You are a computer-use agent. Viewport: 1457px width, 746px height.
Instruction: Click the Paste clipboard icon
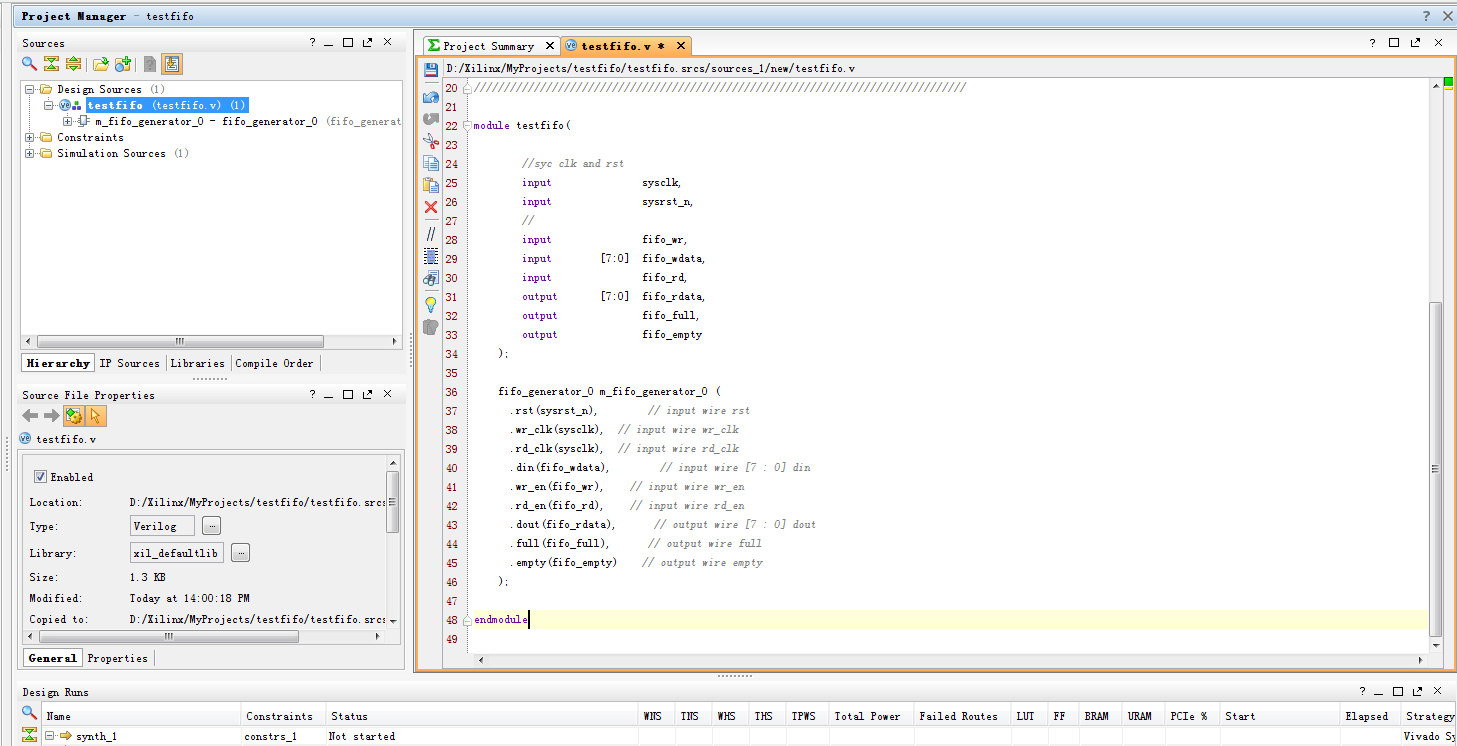point(431,185)
